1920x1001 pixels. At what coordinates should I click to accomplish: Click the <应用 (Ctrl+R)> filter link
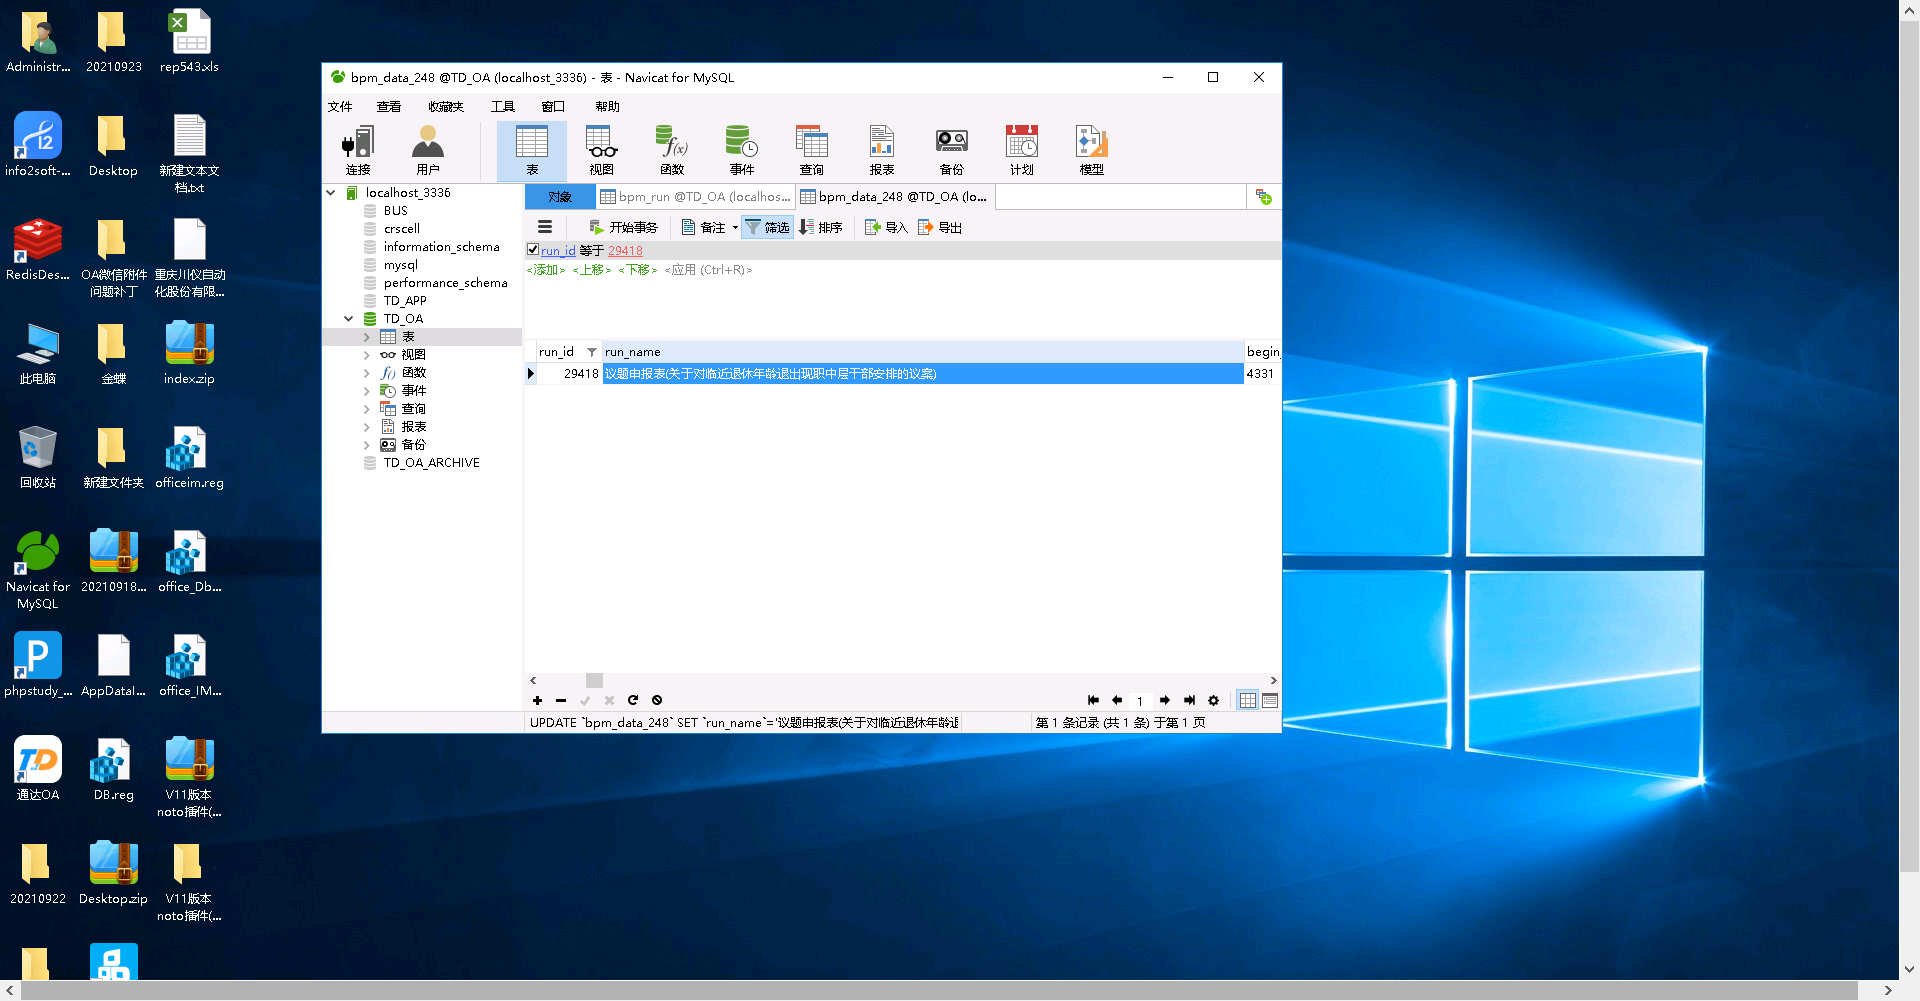[708, 270]
